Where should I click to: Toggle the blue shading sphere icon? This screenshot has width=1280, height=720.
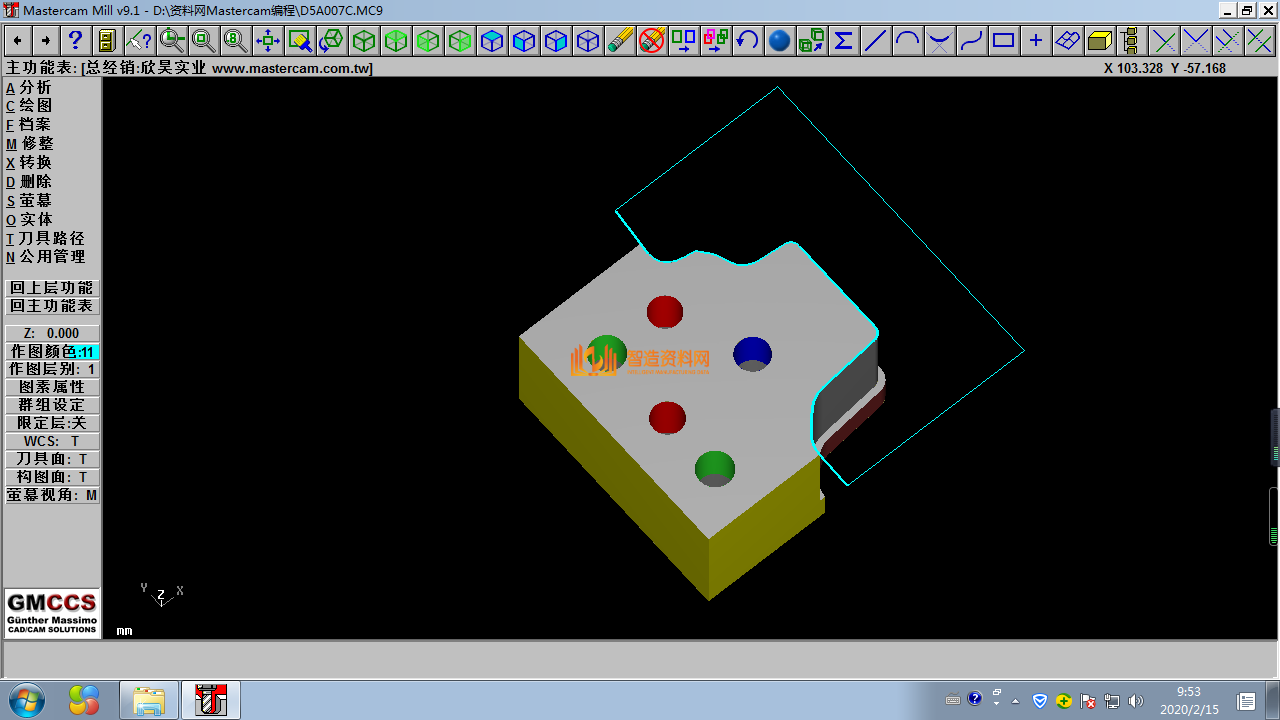[779, 41]
